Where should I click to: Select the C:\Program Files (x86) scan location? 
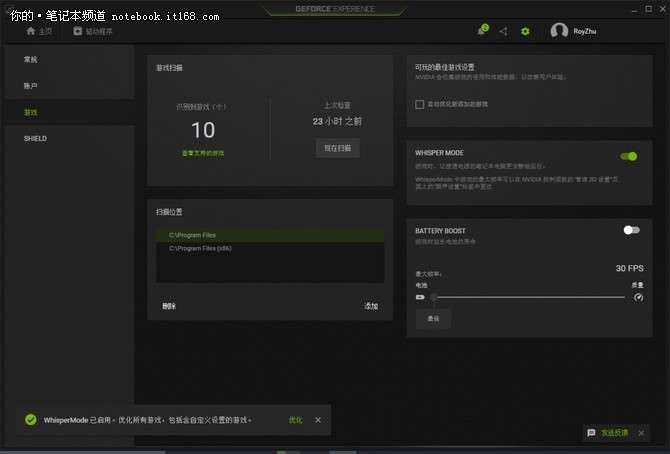[x=270, y=248]
